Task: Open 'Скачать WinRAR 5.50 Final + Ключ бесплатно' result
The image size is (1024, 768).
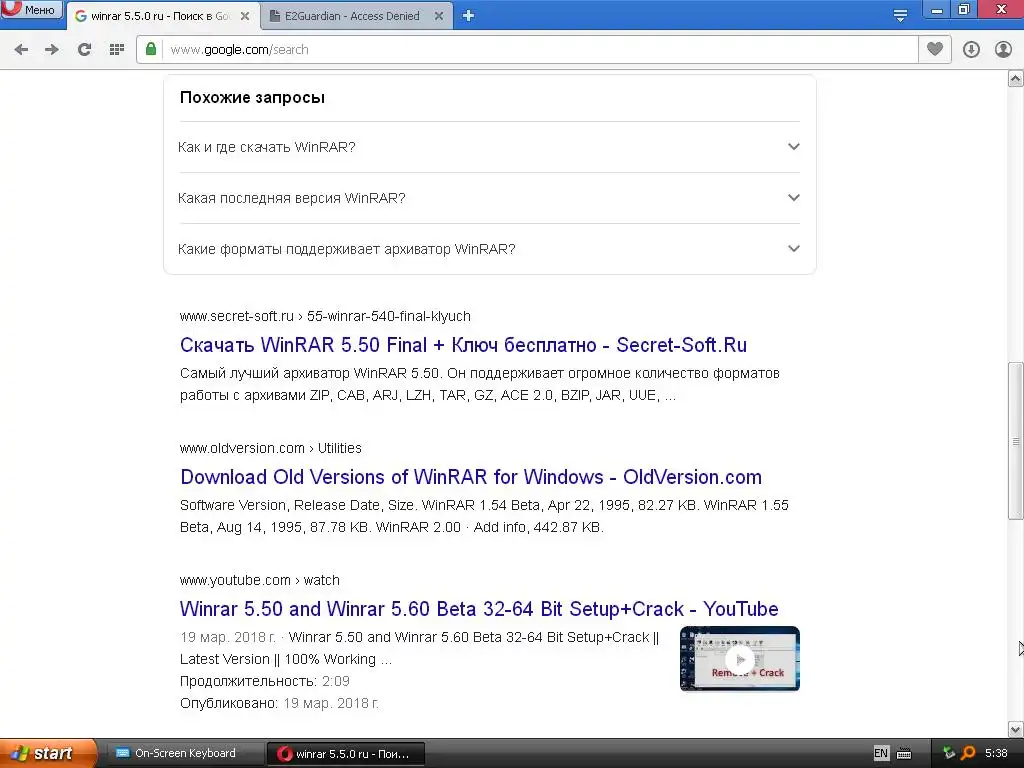Action: tap(464, 345)
